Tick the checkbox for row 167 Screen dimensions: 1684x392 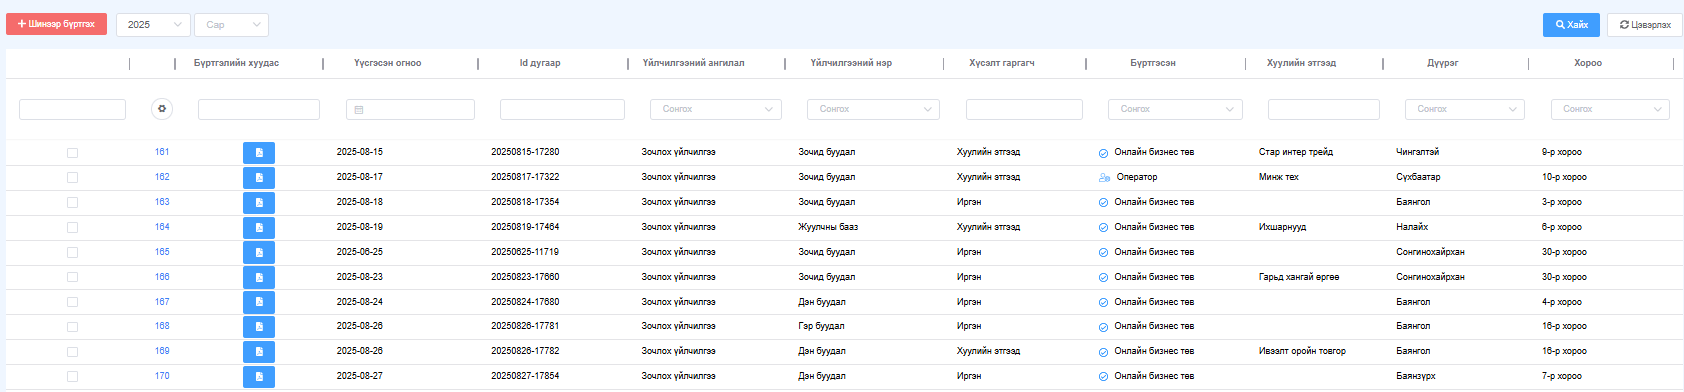pos(72,302)
